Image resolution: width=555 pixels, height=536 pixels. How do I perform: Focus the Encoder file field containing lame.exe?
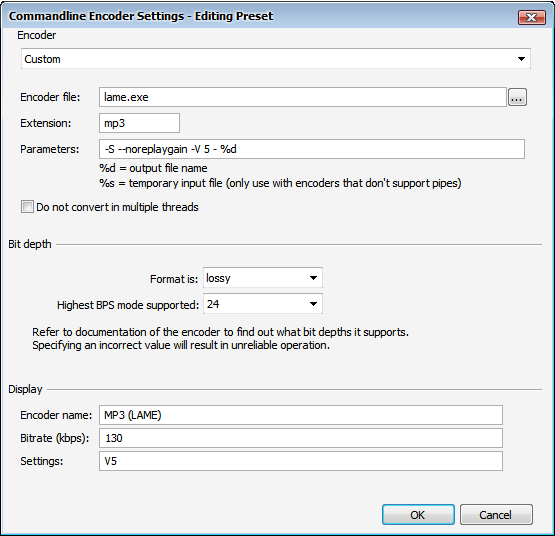(x=303, y=97)
